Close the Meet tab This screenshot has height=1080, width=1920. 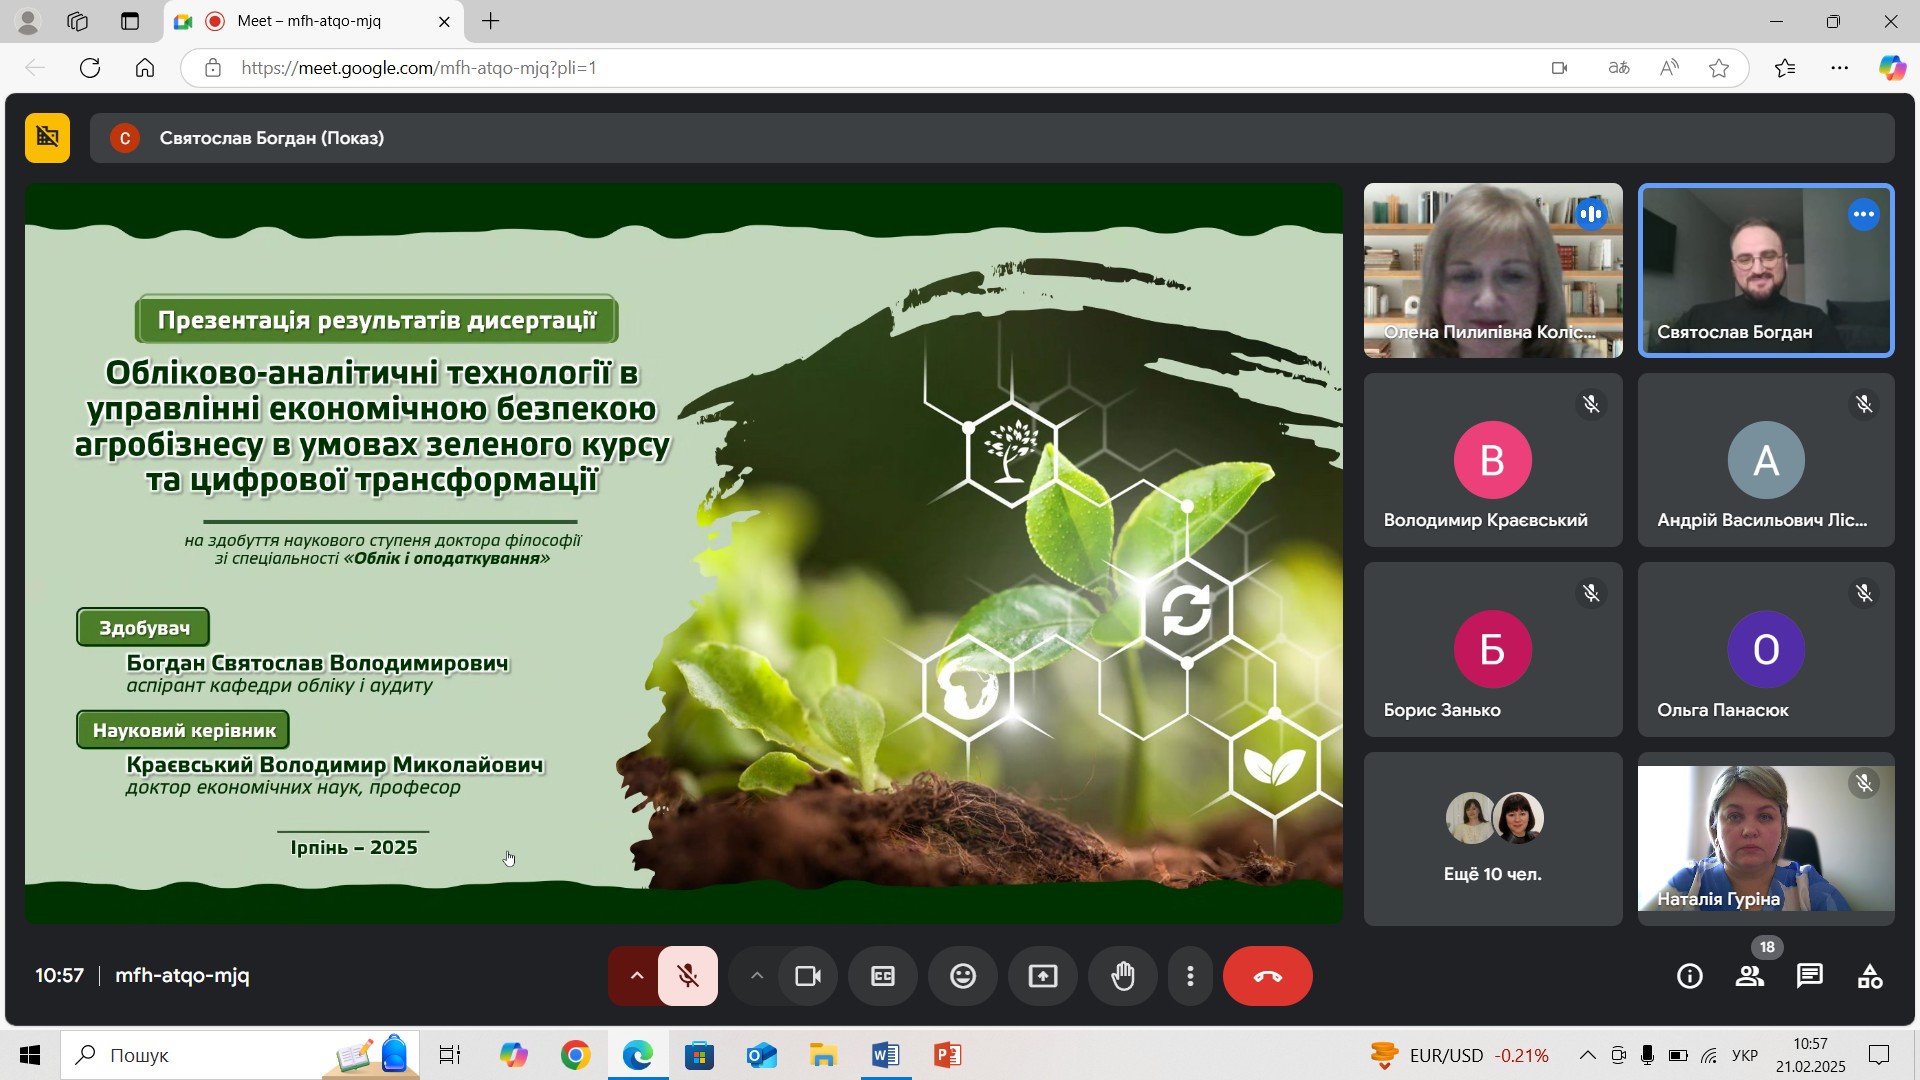pyautogui.click(x=444, y=21)
